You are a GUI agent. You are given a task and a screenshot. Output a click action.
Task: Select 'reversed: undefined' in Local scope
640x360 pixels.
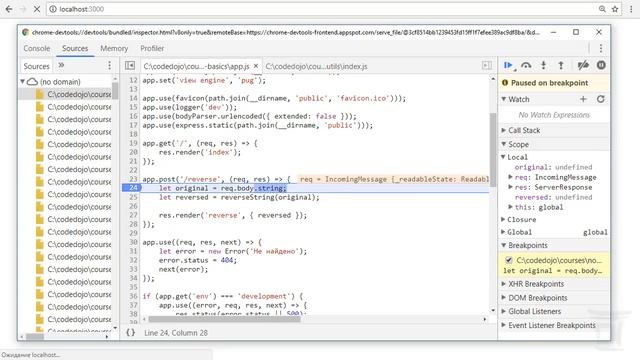[x=553, y=197]
